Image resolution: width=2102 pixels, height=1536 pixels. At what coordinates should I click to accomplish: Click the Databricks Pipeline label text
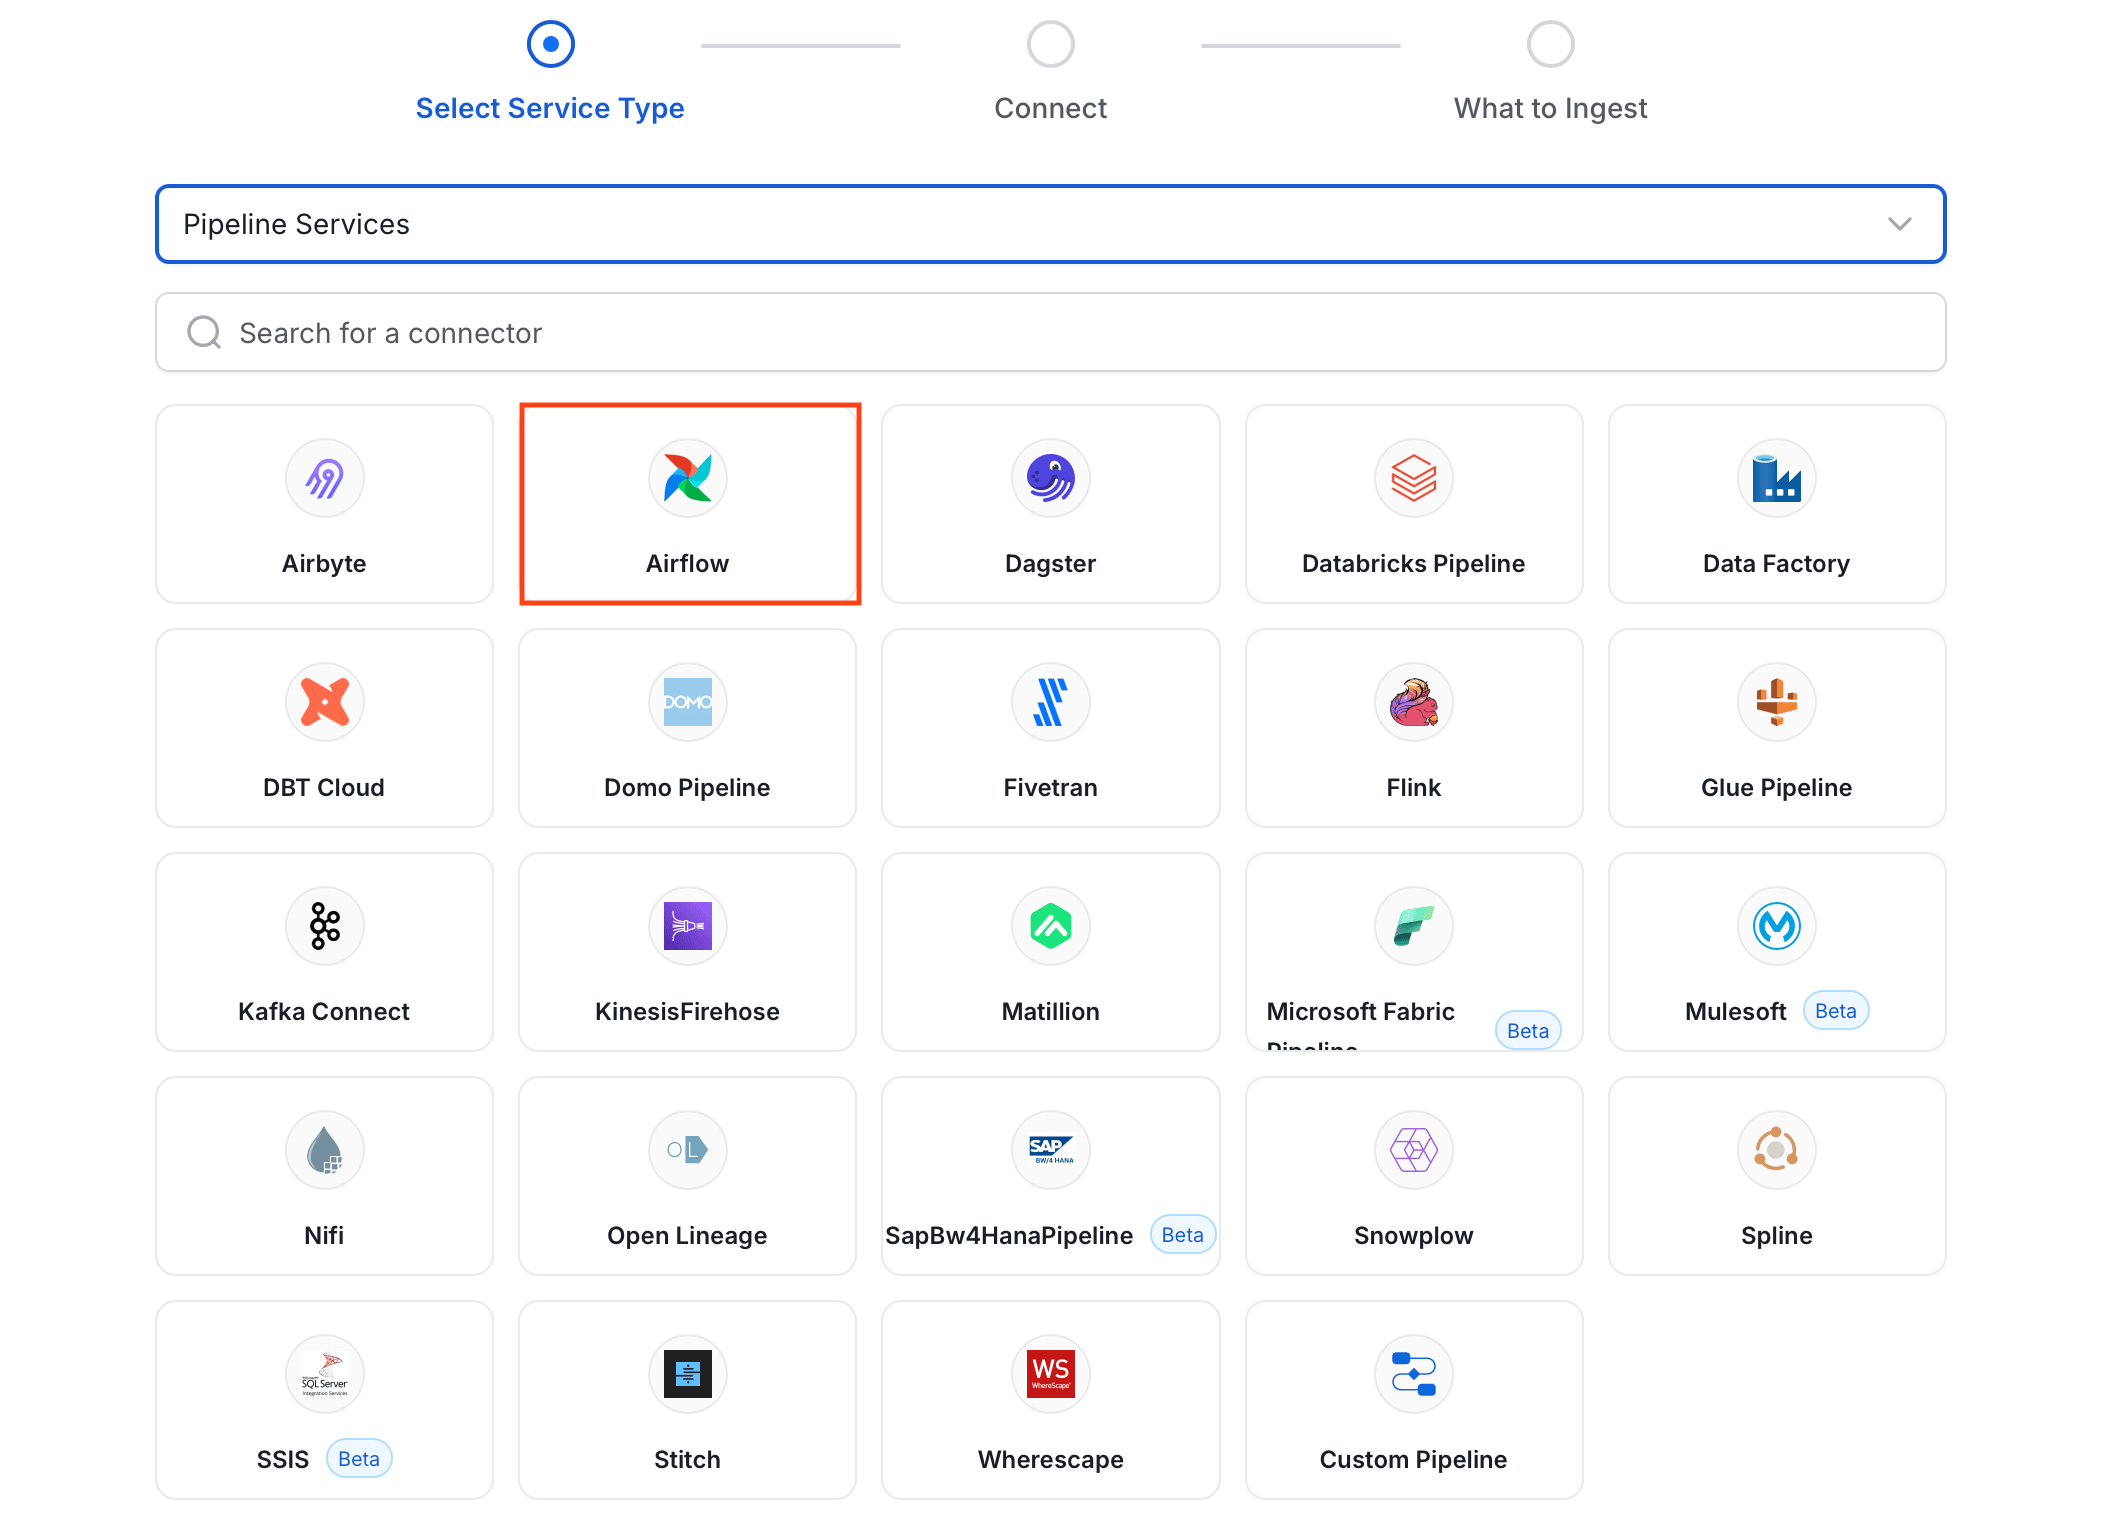(x=1414, y=564)
